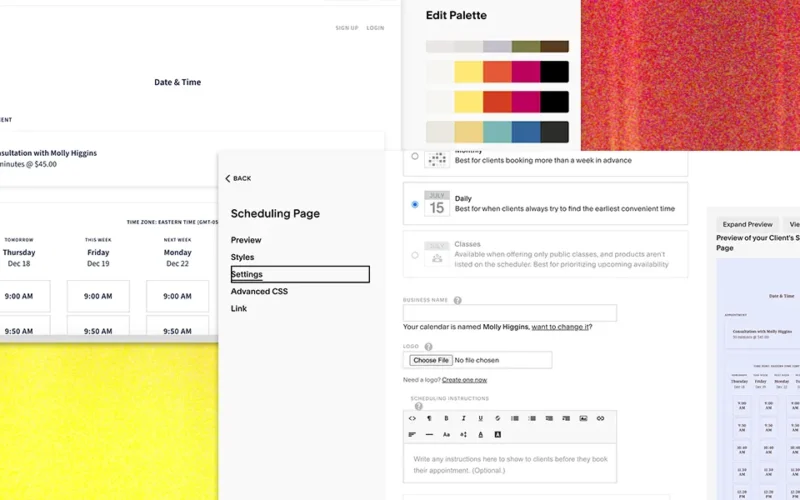The height and width of the screenshot is (500, 800).
Task: Open Link in Scheduling Page menu
Action: (239, 309)
